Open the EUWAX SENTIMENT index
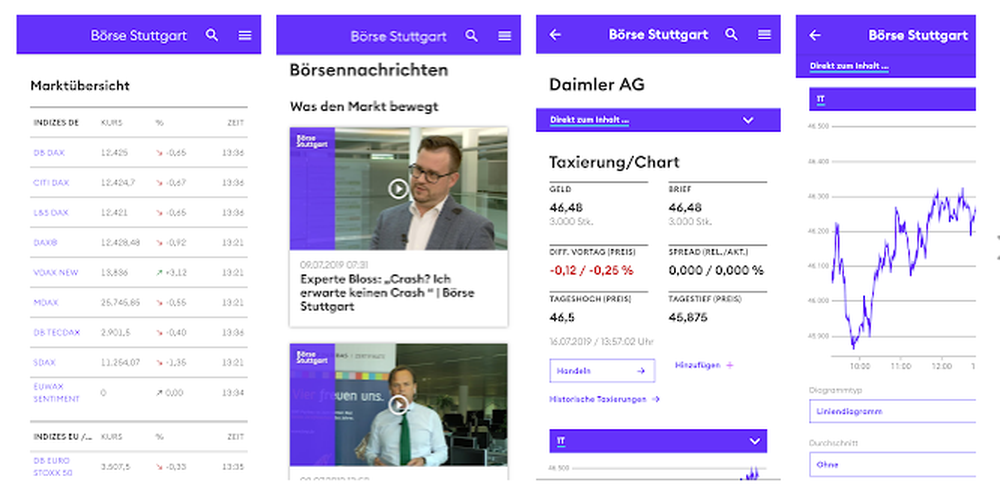1000x501 pixels. coord(56,393)
